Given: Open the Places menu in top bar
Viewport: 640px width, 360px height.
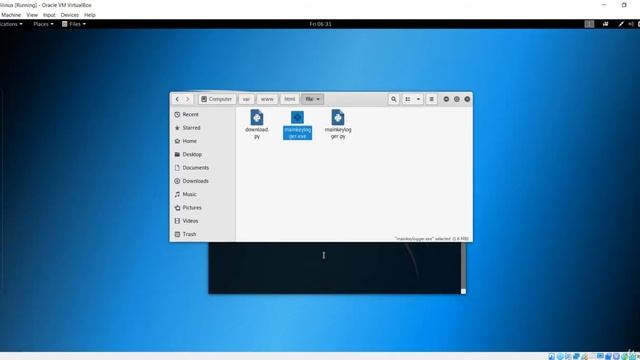Looking at the screenshot, I should pyautogui.click(x=43, y=24).
